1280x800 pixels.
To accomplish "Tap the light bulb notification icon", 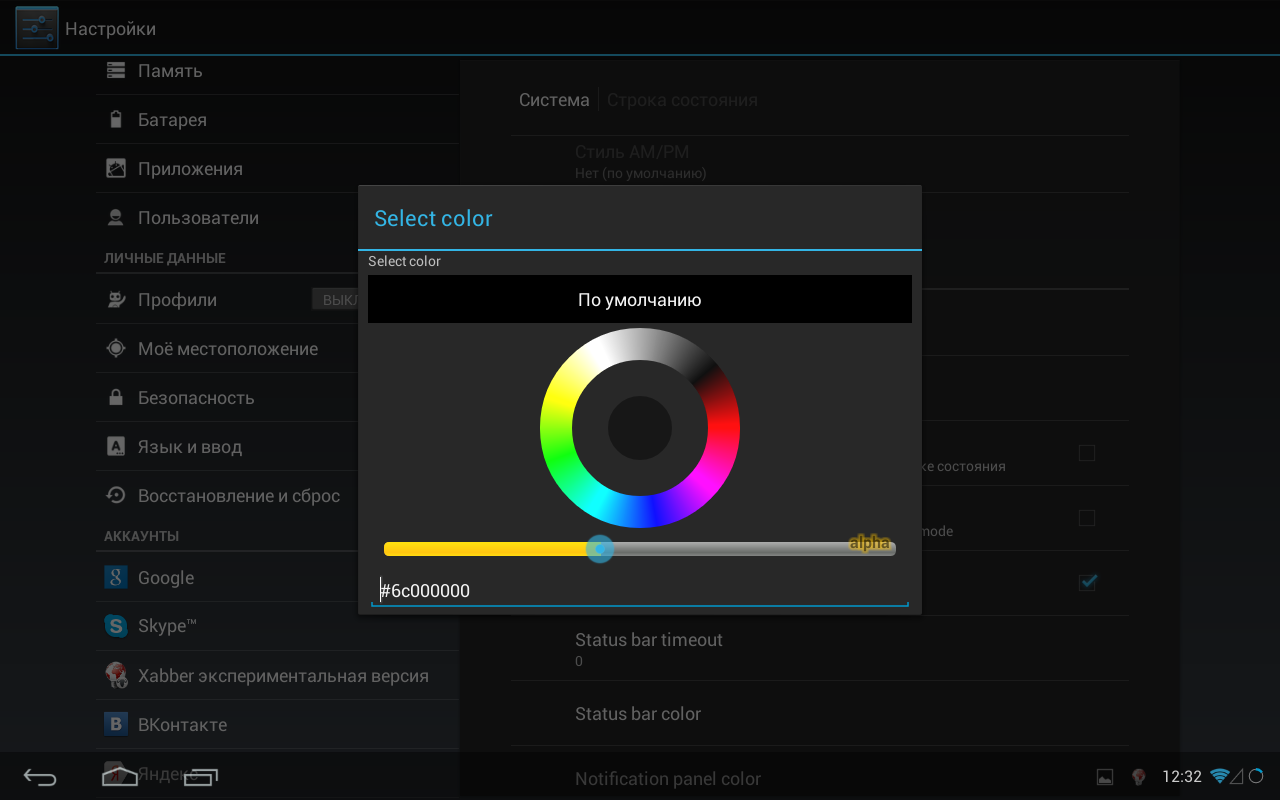I will point(1138,776).
